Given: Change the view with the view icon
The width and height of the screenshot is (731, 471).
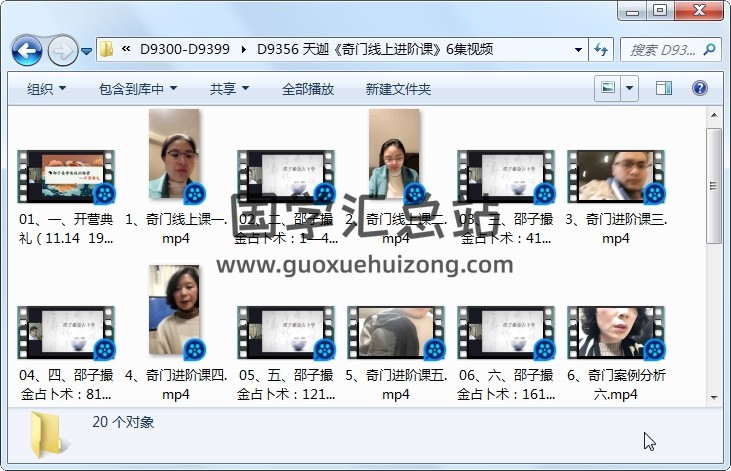Looking at the screenshot, I should 607,88.
